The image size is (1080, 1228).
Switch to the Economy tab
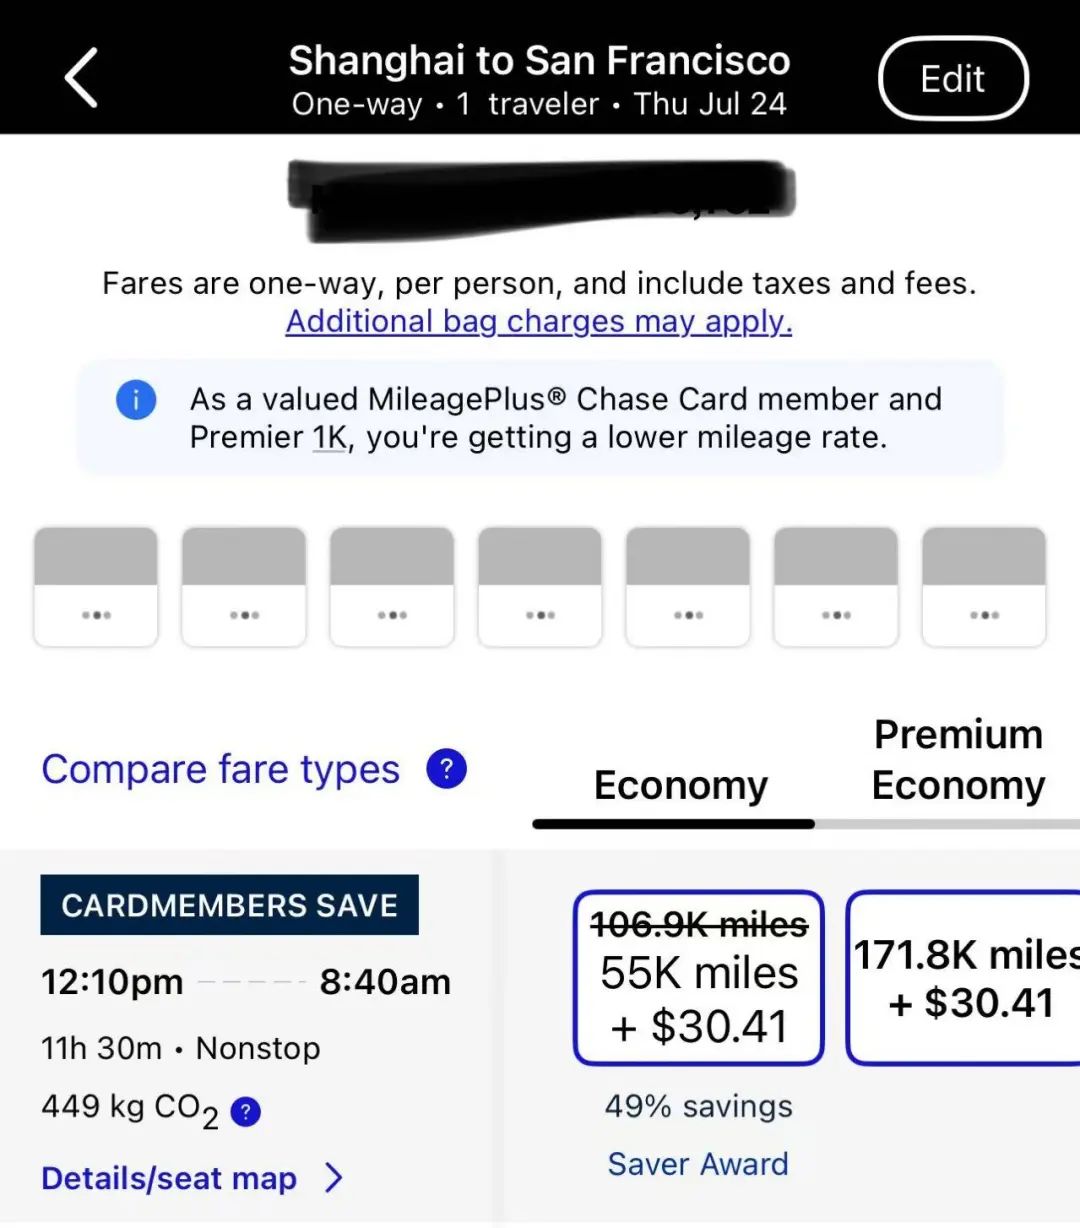[x=680, y=785]
